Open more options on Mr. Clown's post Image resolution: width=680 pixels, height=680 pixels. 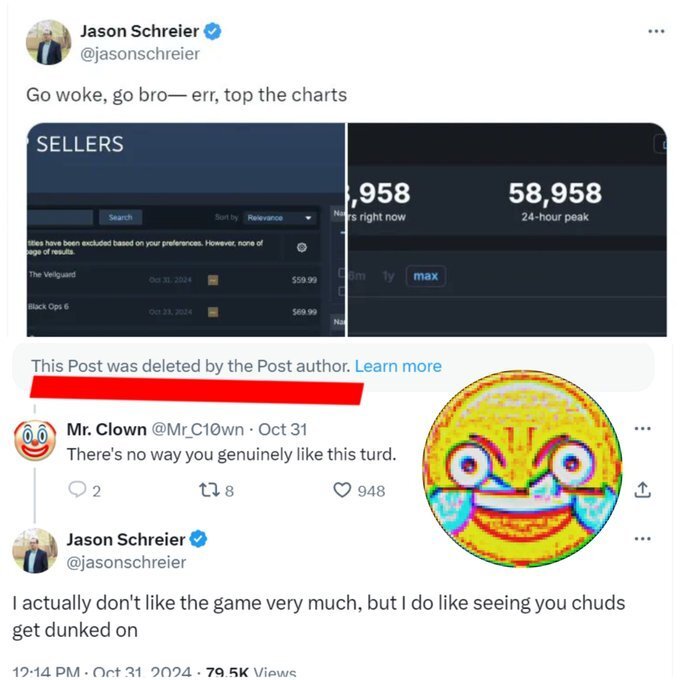click(x=642, y=428)
